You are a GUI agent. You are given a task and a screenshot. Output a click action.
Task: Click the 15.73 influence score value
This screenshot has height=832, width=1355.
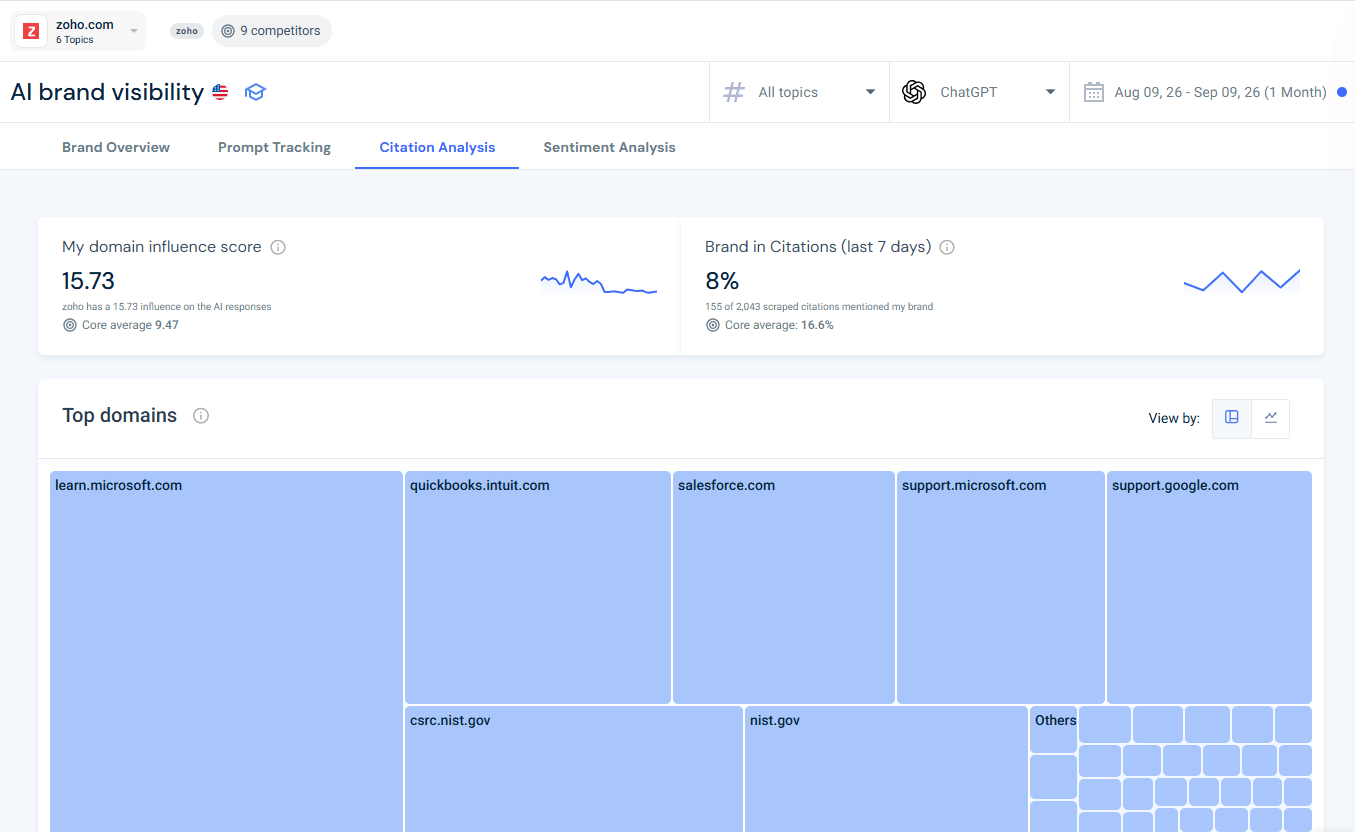click(x=88, y=281)
